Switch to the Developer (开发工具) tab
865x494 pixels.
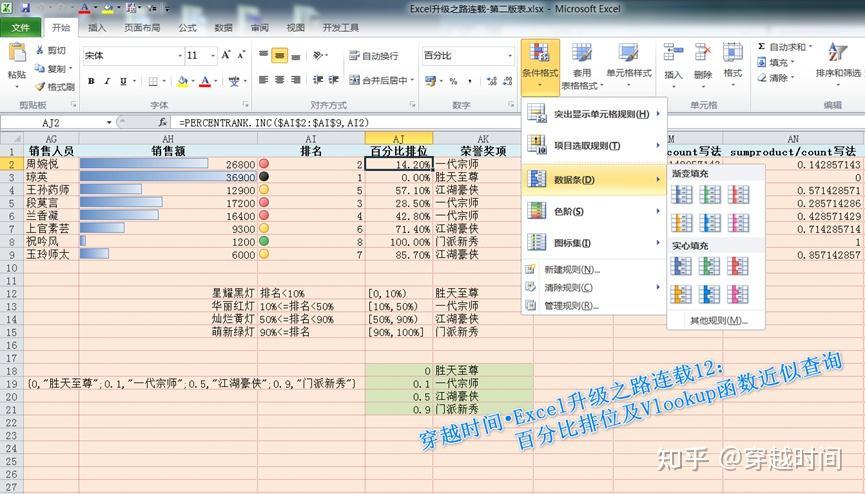pyautogui.click(x=340, y=28)
